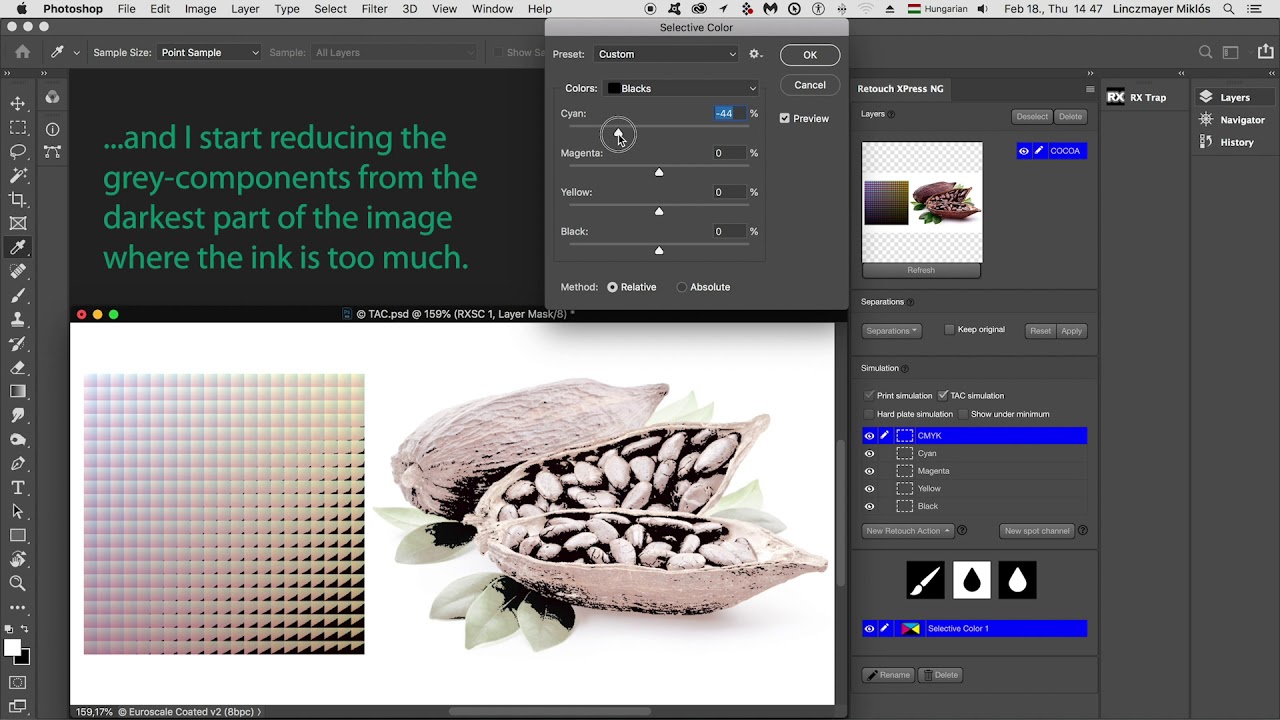Open the Layer menu

click(245, 9)
